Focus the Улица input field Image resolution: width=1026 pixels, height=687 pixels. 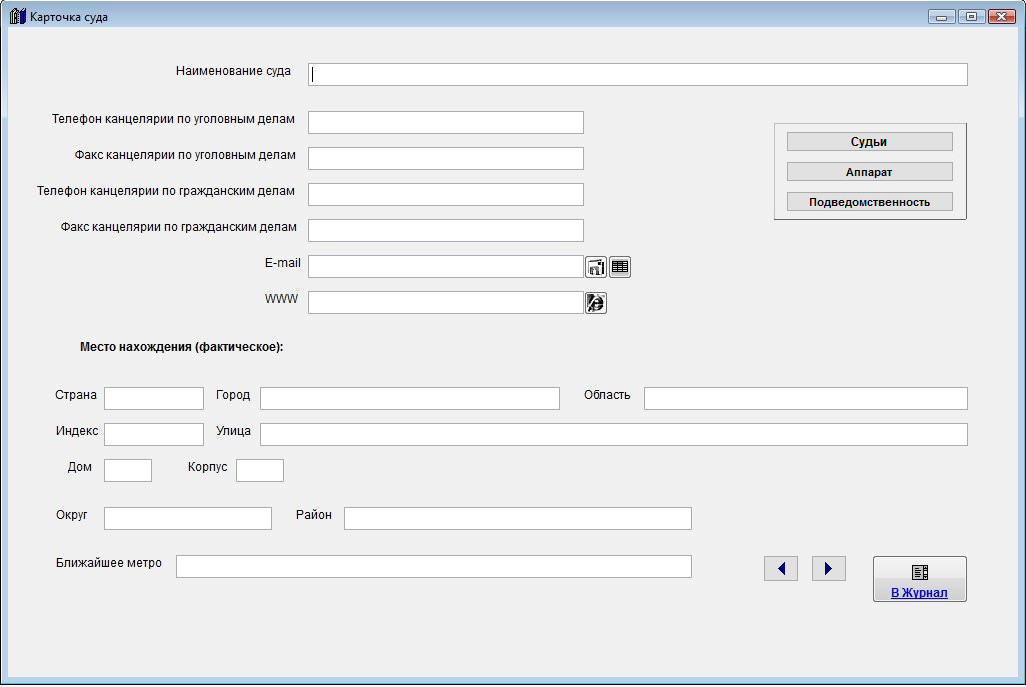pos(614,434)
